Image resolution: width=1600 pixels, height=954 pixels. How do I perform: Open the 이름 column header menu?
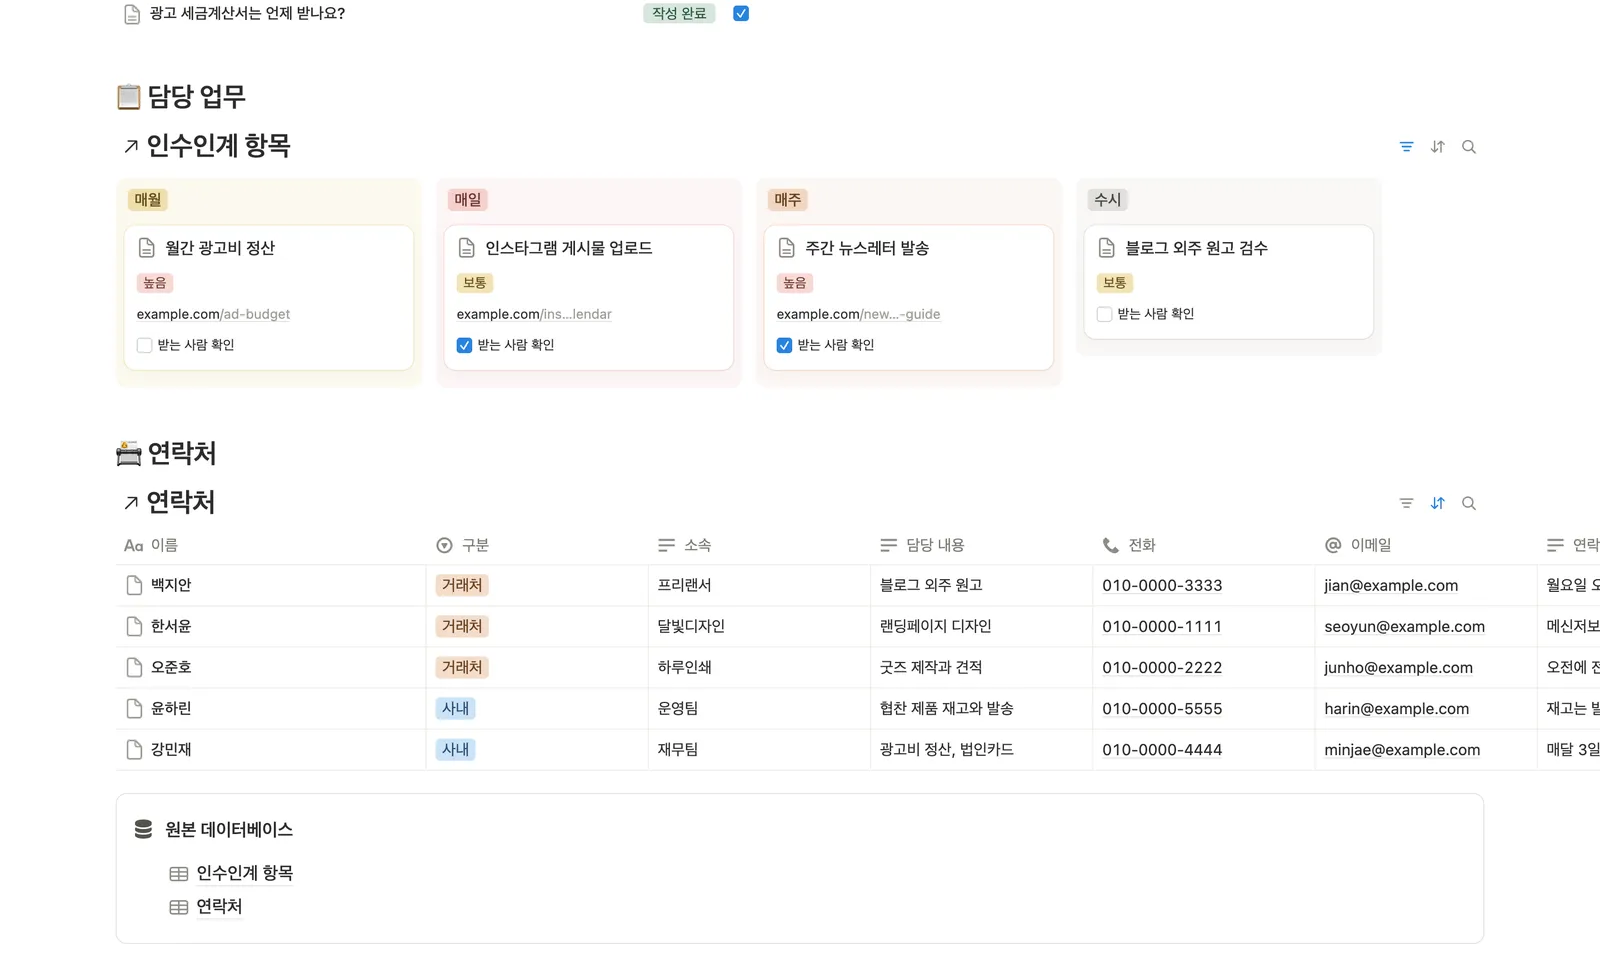pyautogui.click(x=271, y=545)
